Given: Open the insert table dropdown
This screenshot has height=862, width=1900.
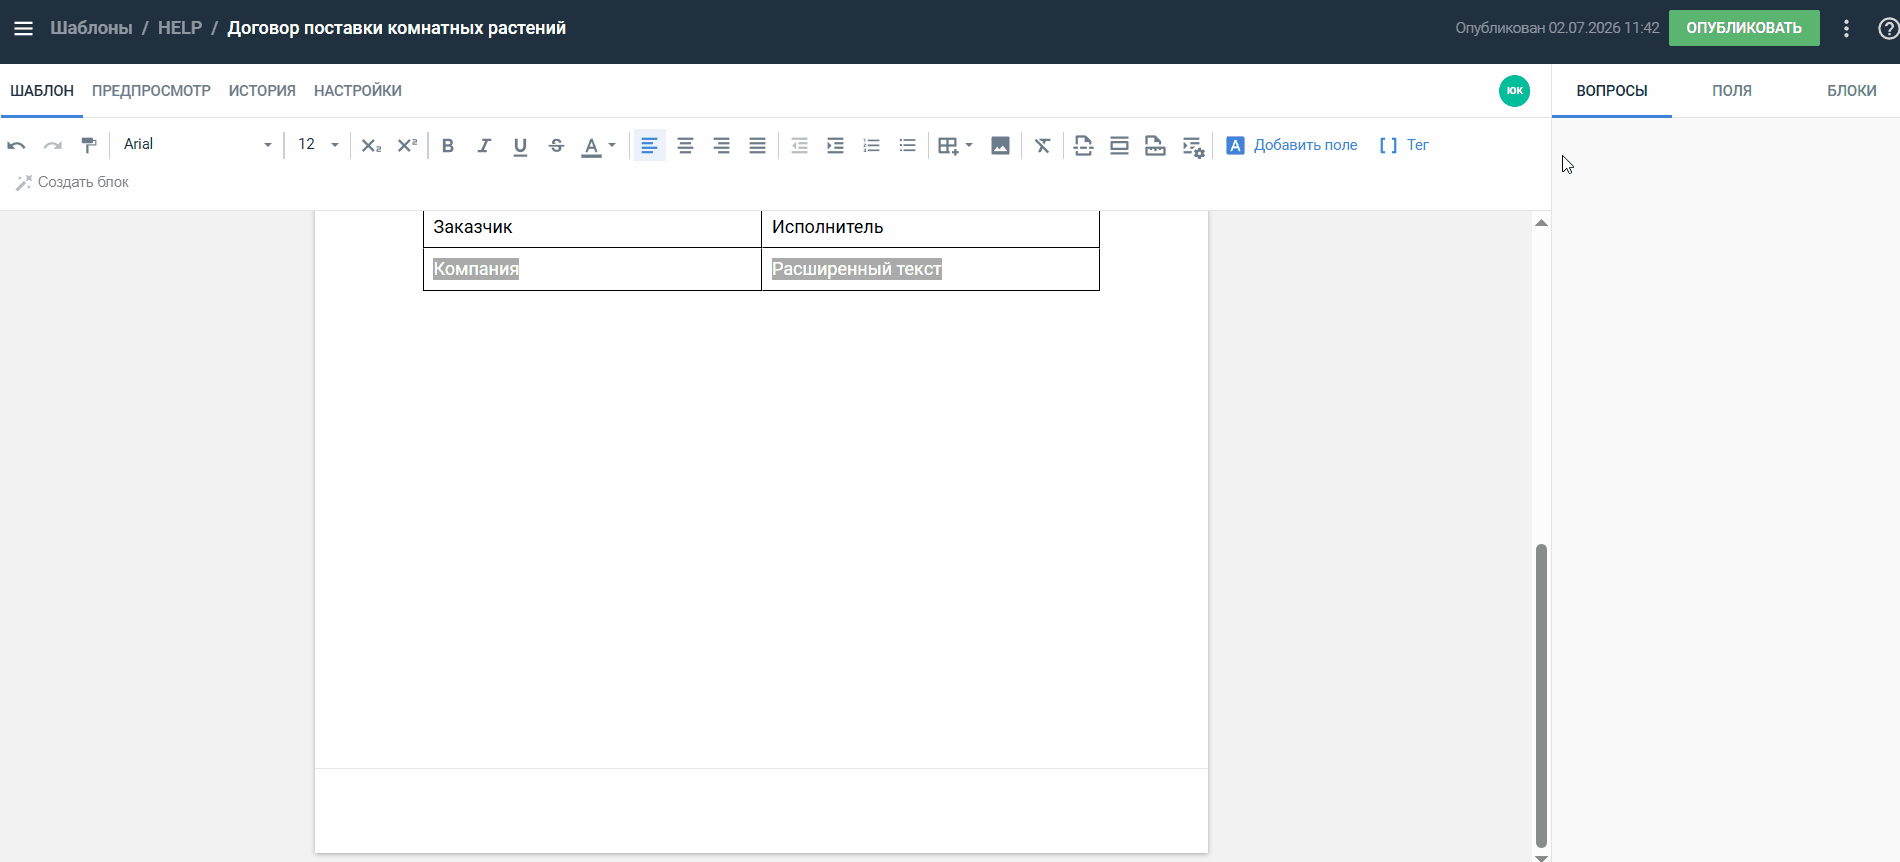Looking at the screenshot, I should (x=955, y=146).
